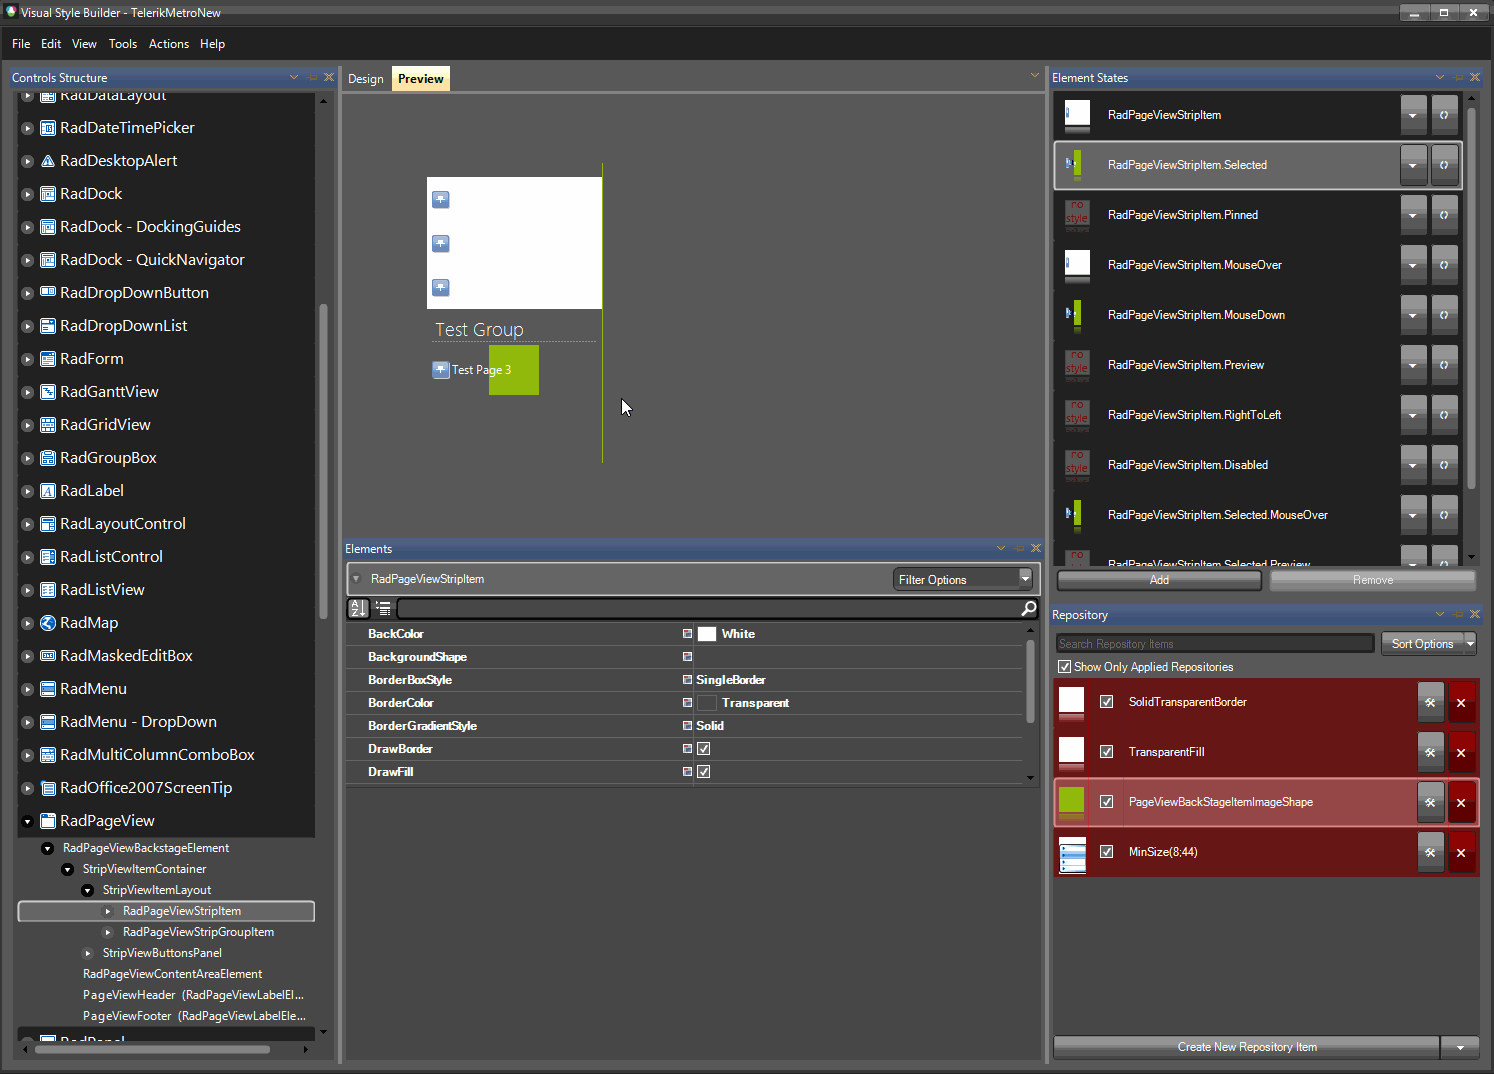Remove the TransparentFill repository item with X
1494x1074 pixels.
click(x=1461, y=752)
